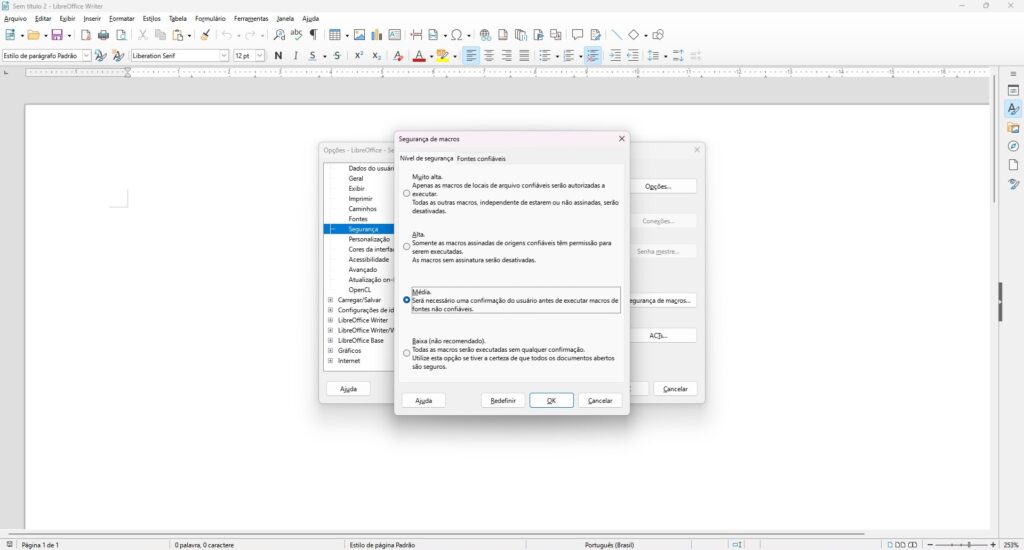
Task: Click the Insert Table icon
Action: [x=334, y=35]
